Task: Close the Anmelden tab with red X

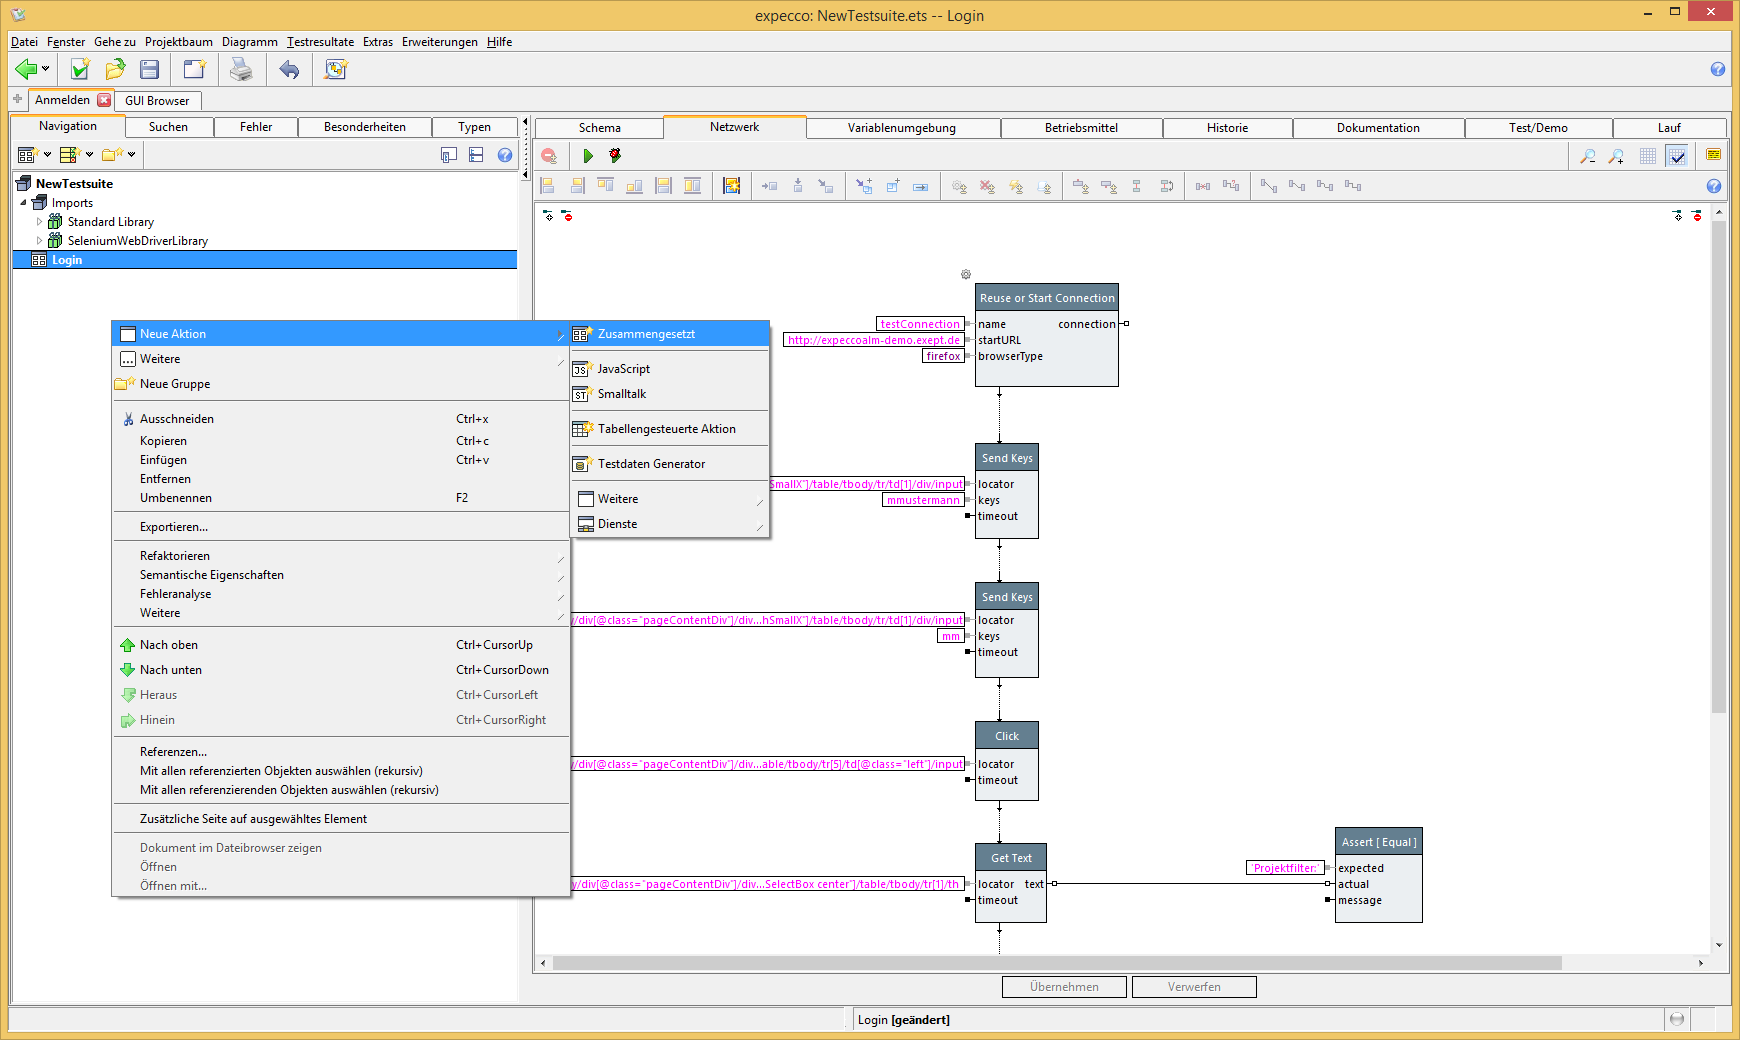Action: pyautogui.click(x=104, y=100)
